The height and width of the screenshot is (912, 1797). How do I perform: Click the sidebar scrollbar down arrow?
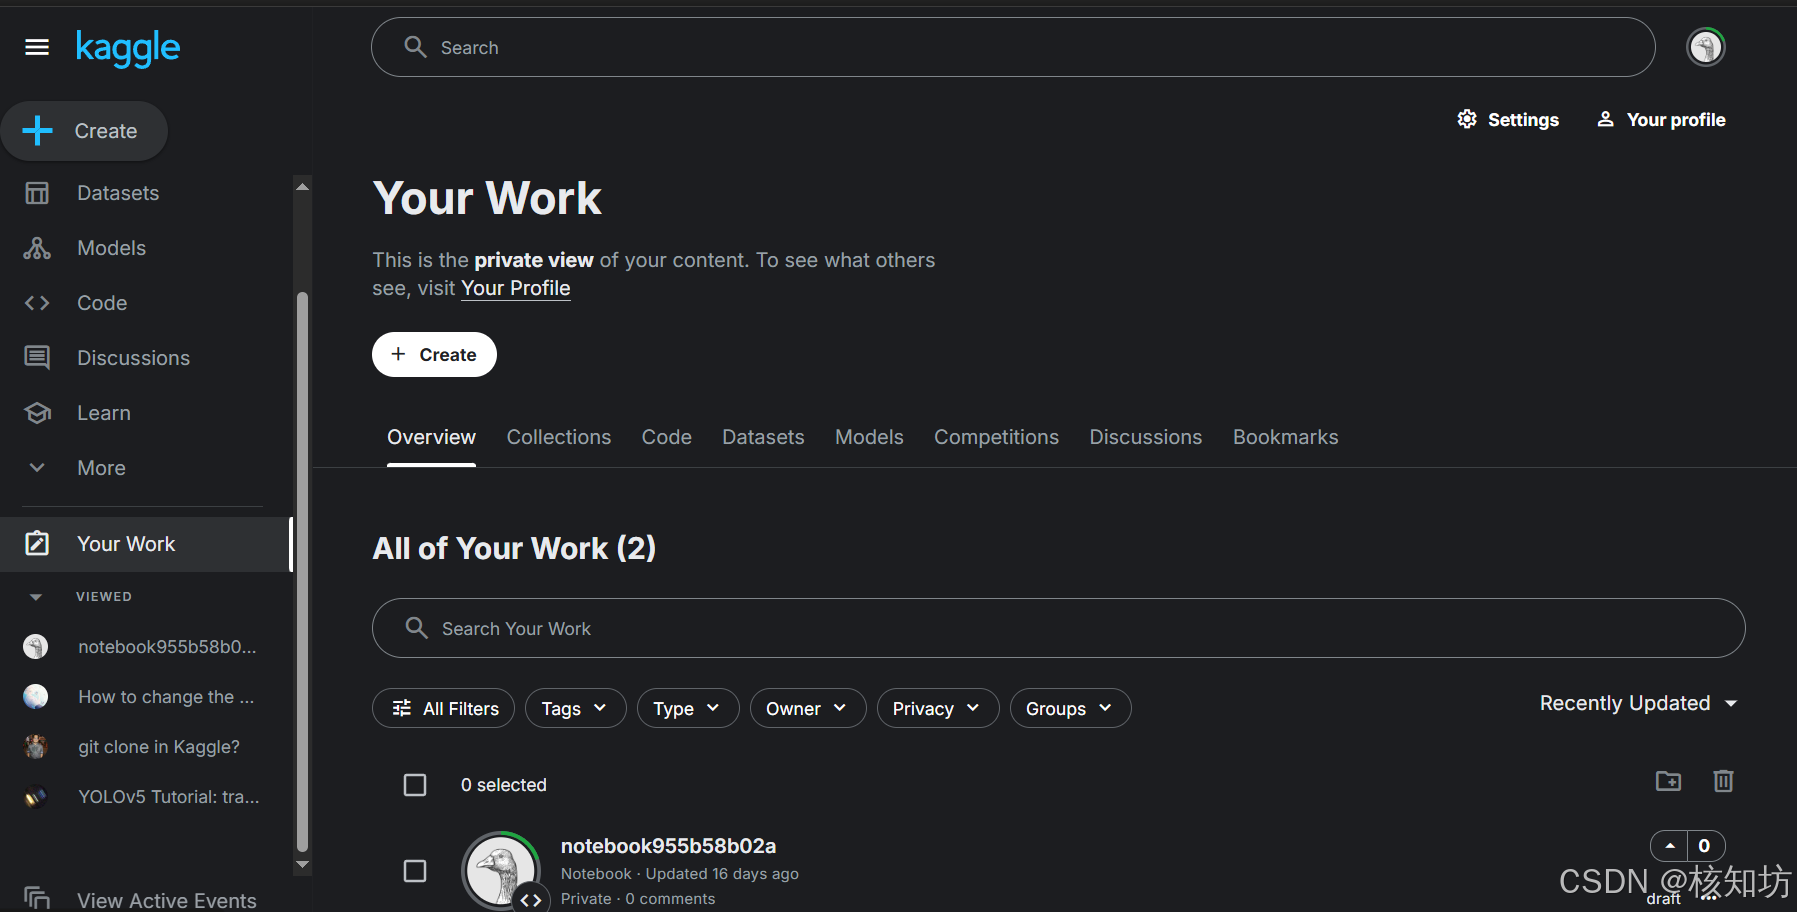tap(302, 865)
